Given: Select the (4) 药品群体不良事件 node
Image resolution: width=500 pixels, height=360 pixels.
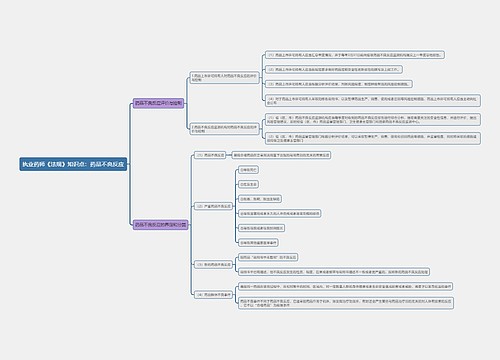Looking at the screenshot, I should tap(213, 295).
